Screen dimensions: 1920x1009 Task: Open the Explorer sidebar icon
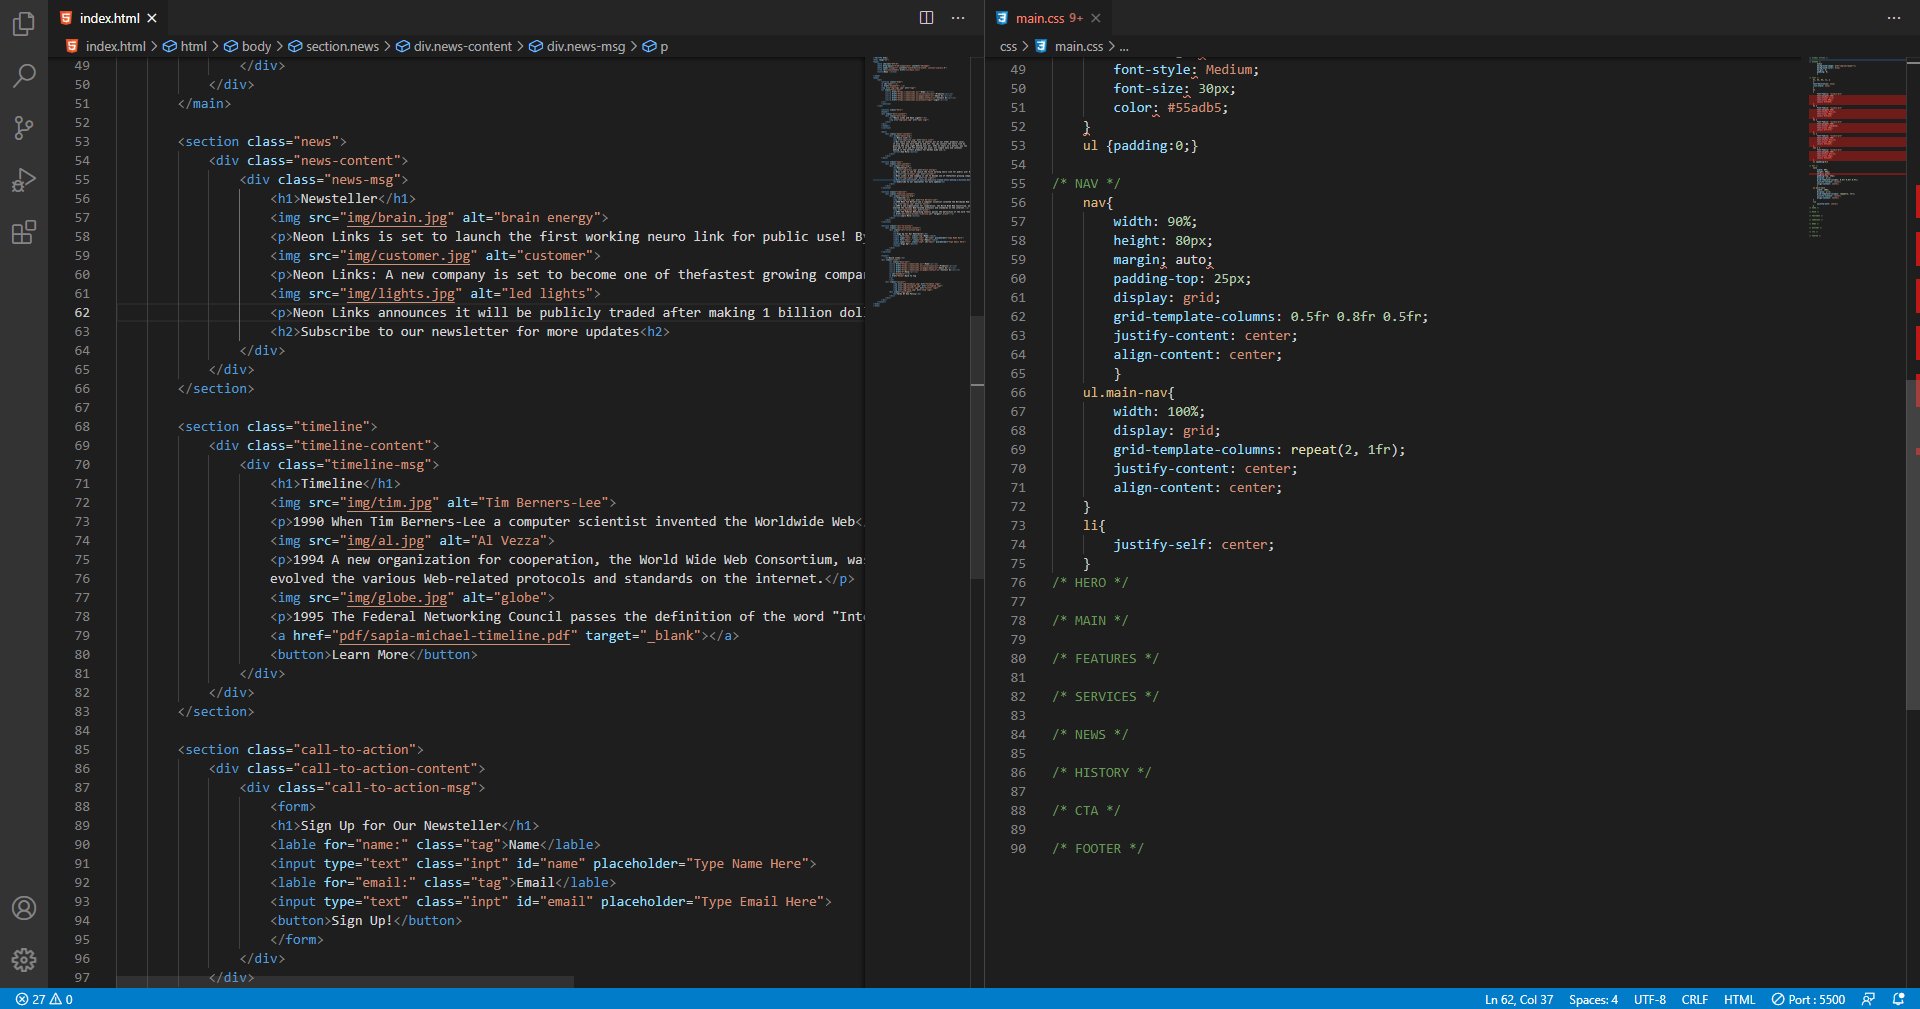pyautogui.click(x=24, y=24)
